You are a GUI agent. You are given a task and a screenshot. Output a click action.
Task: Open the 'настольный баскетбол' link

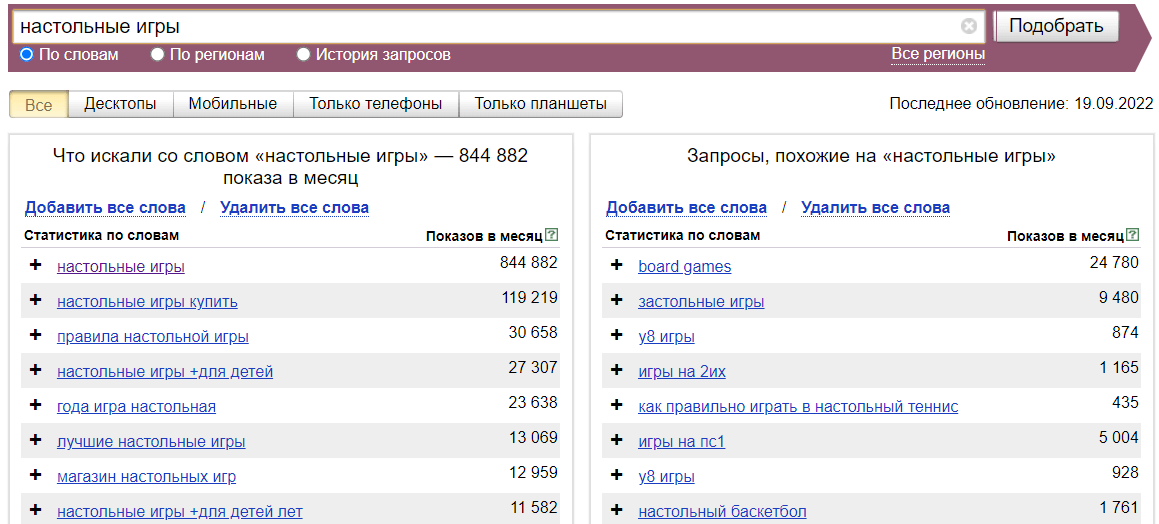pyautogui.click(x=722, y=511)
